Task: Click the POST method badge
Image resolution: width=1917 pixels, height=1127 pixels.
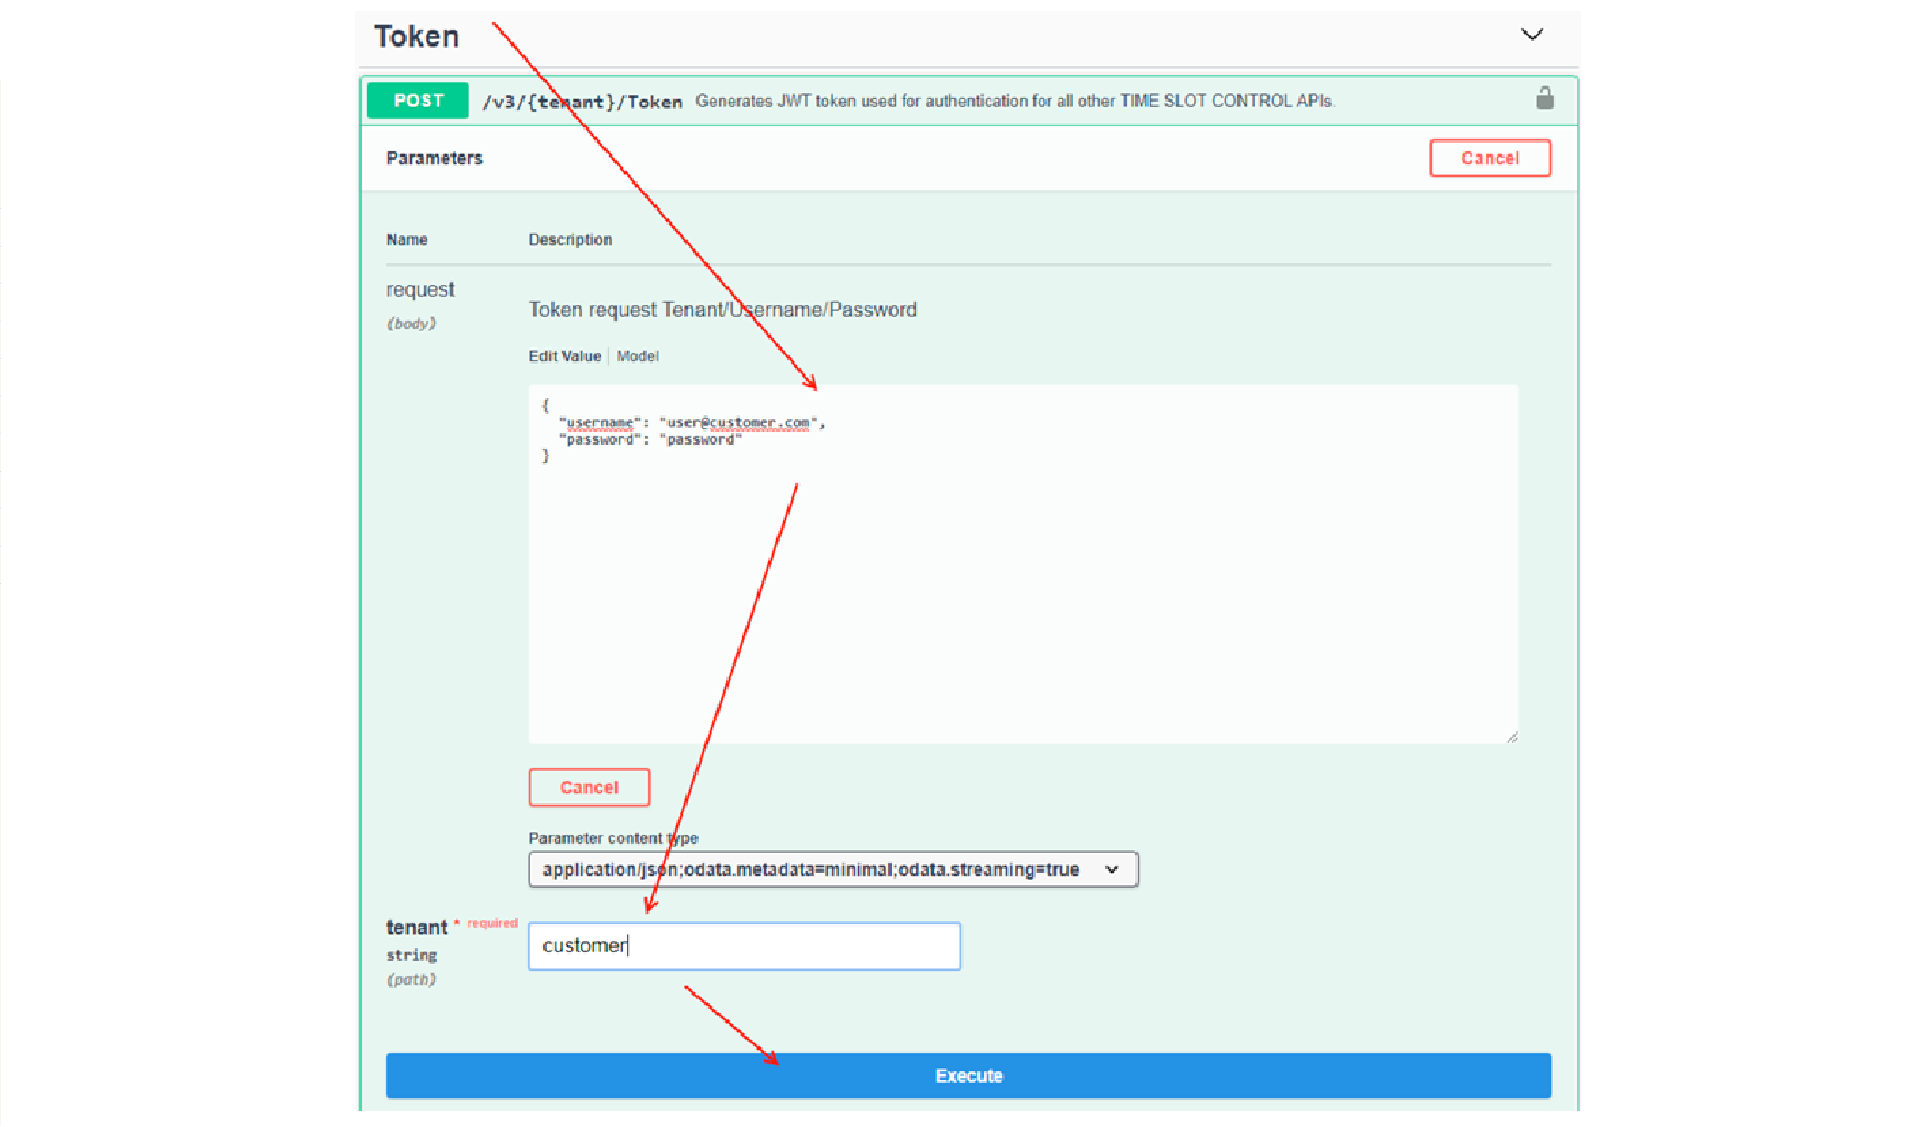Action: pyautogui.click(x=418, y=100)
